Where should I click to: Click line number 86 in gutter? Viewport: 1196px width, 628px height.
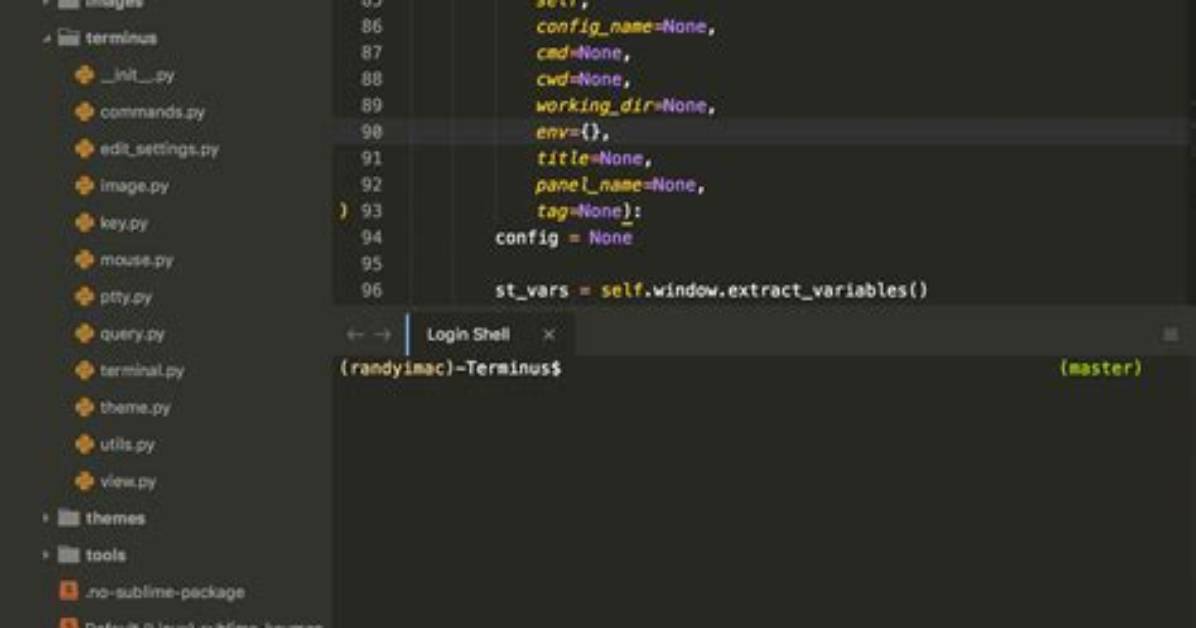(371, 27)
